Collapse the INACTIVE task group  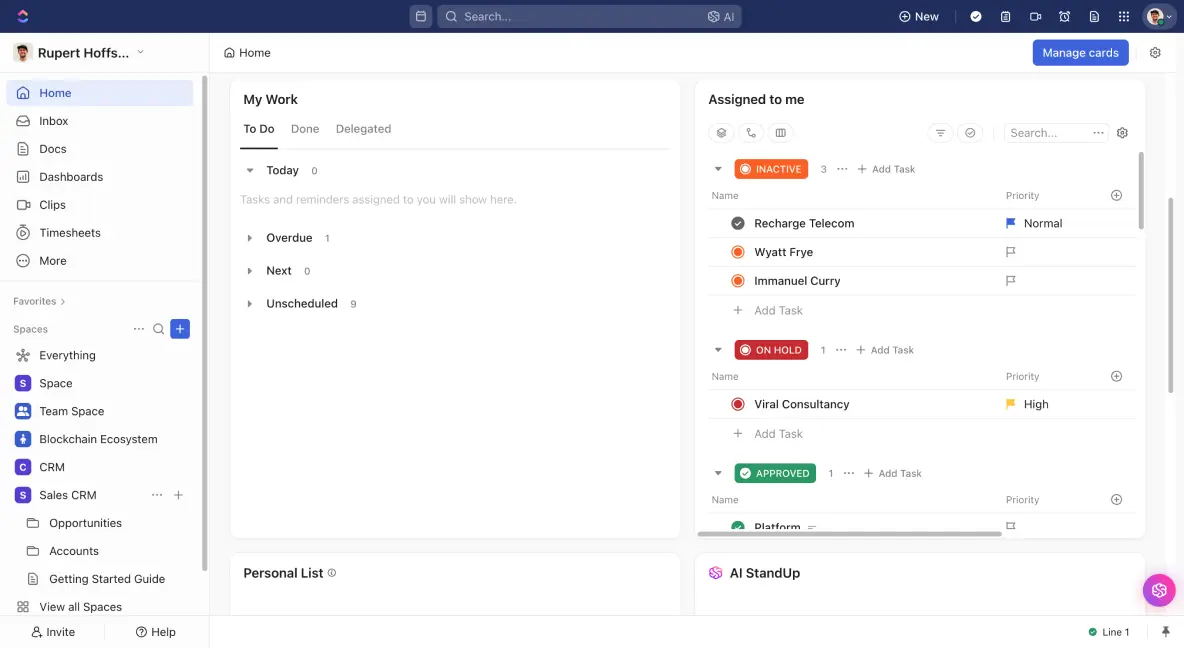pyautogui.click(x=718, y=169)
